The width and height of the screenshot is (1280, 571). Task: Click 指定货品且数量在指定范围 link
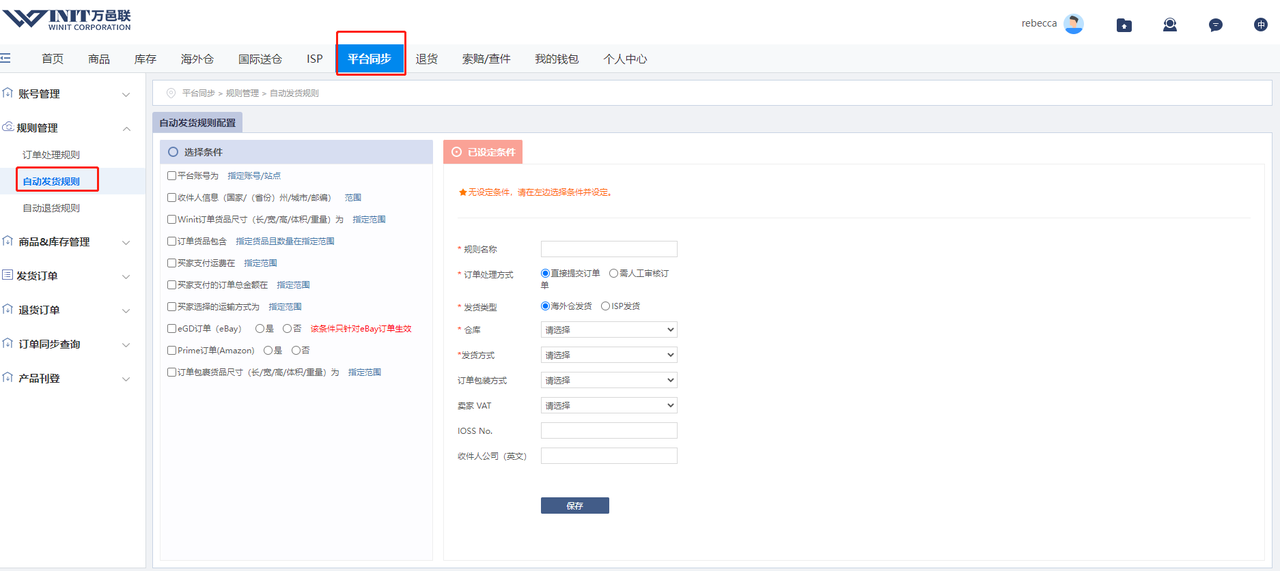[x=285, y=241]
